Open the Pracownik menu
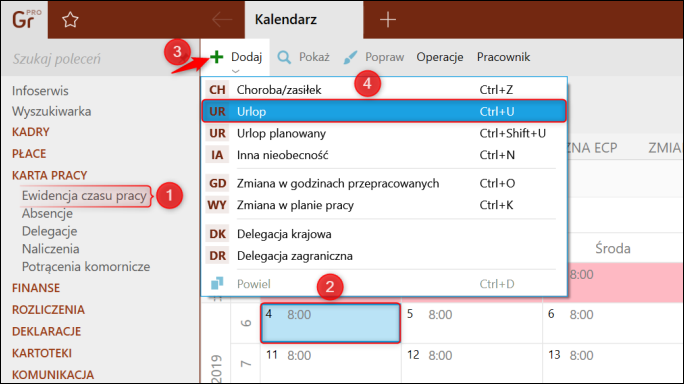The height and width of the screenshot is (384, 684). pos(503,57)
